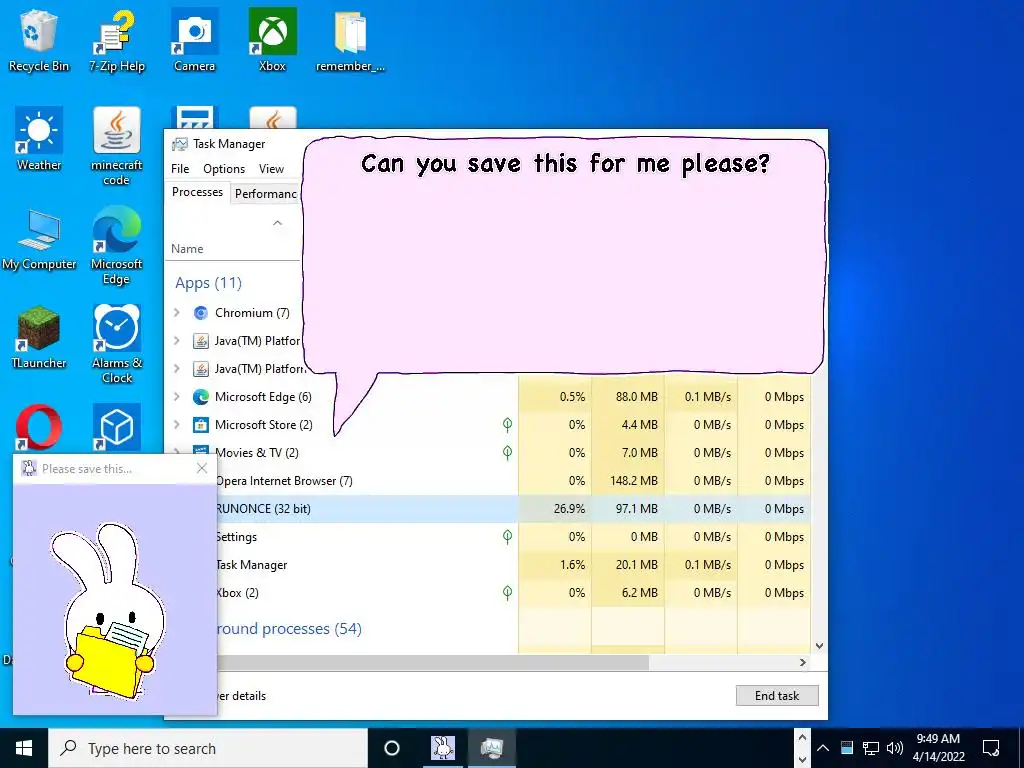Expand the second Java(TM) Platform entry

pos(176,369)
